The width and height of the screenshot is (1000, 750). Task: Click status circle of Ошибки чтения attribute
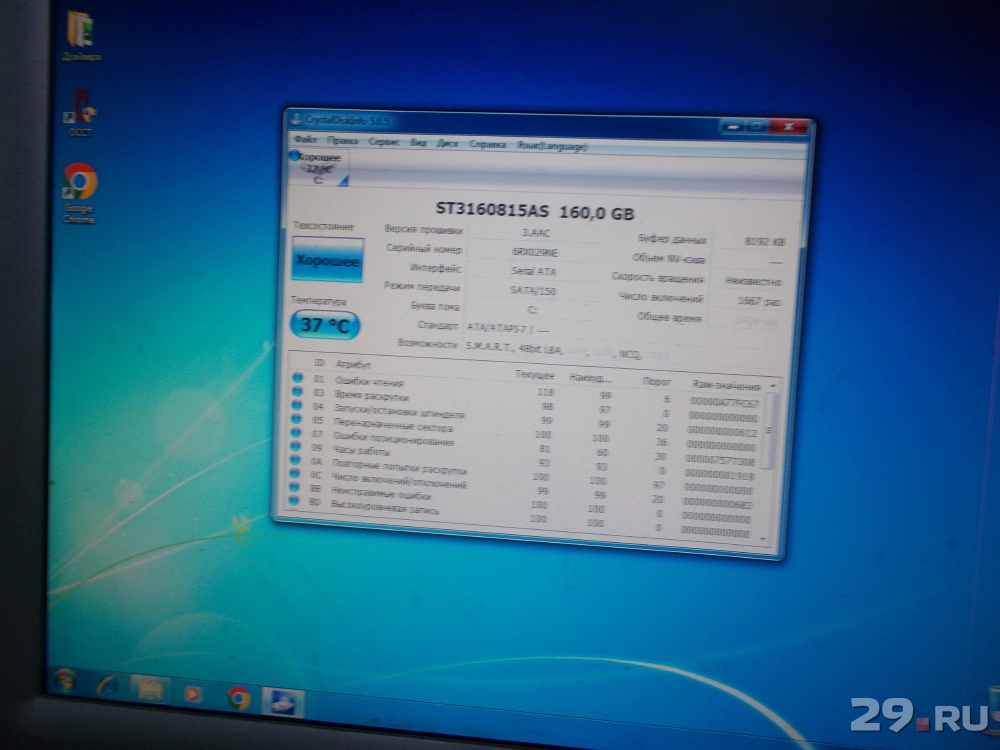click(x=297, y=377)
